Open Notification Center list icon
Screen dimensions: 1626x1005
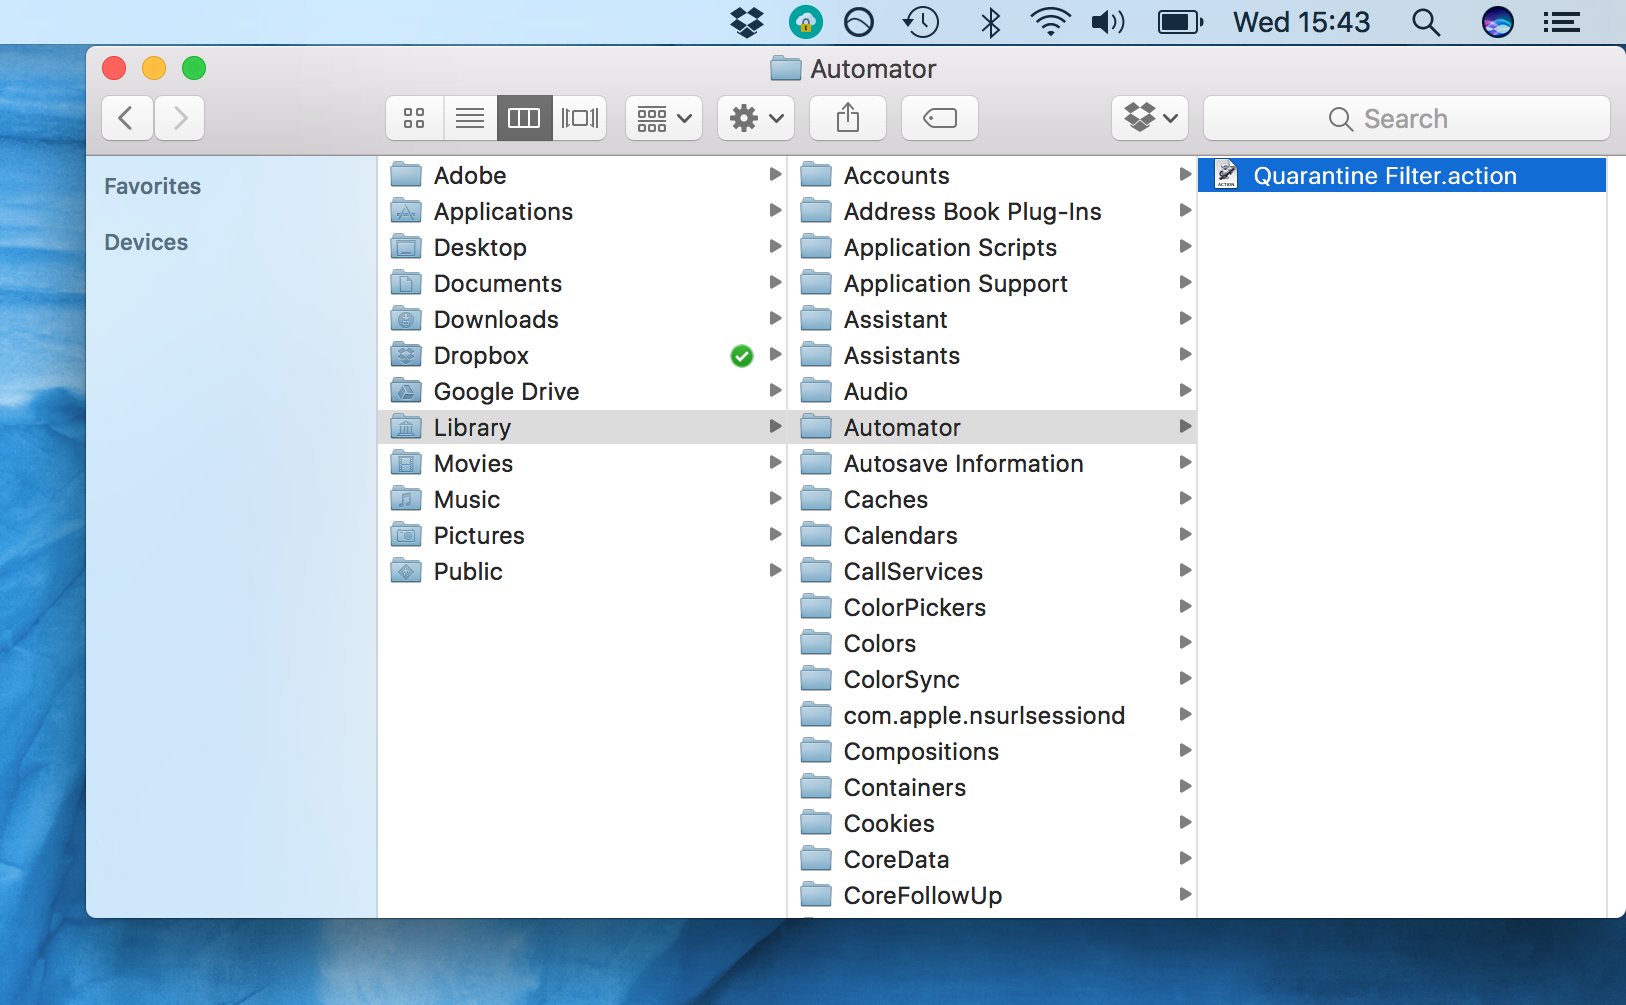1561,22
